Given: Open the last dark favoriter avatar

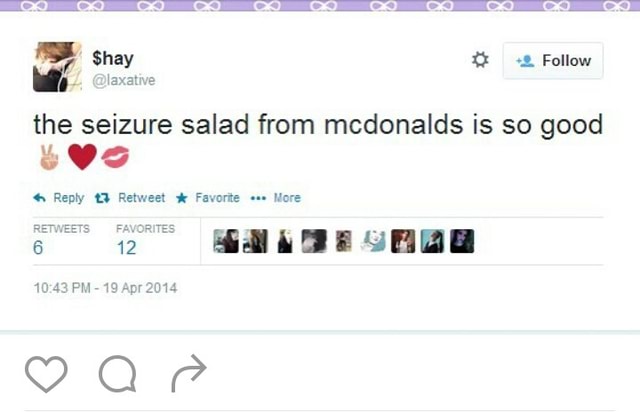Looking at the screenshot, I should (462, 241).
